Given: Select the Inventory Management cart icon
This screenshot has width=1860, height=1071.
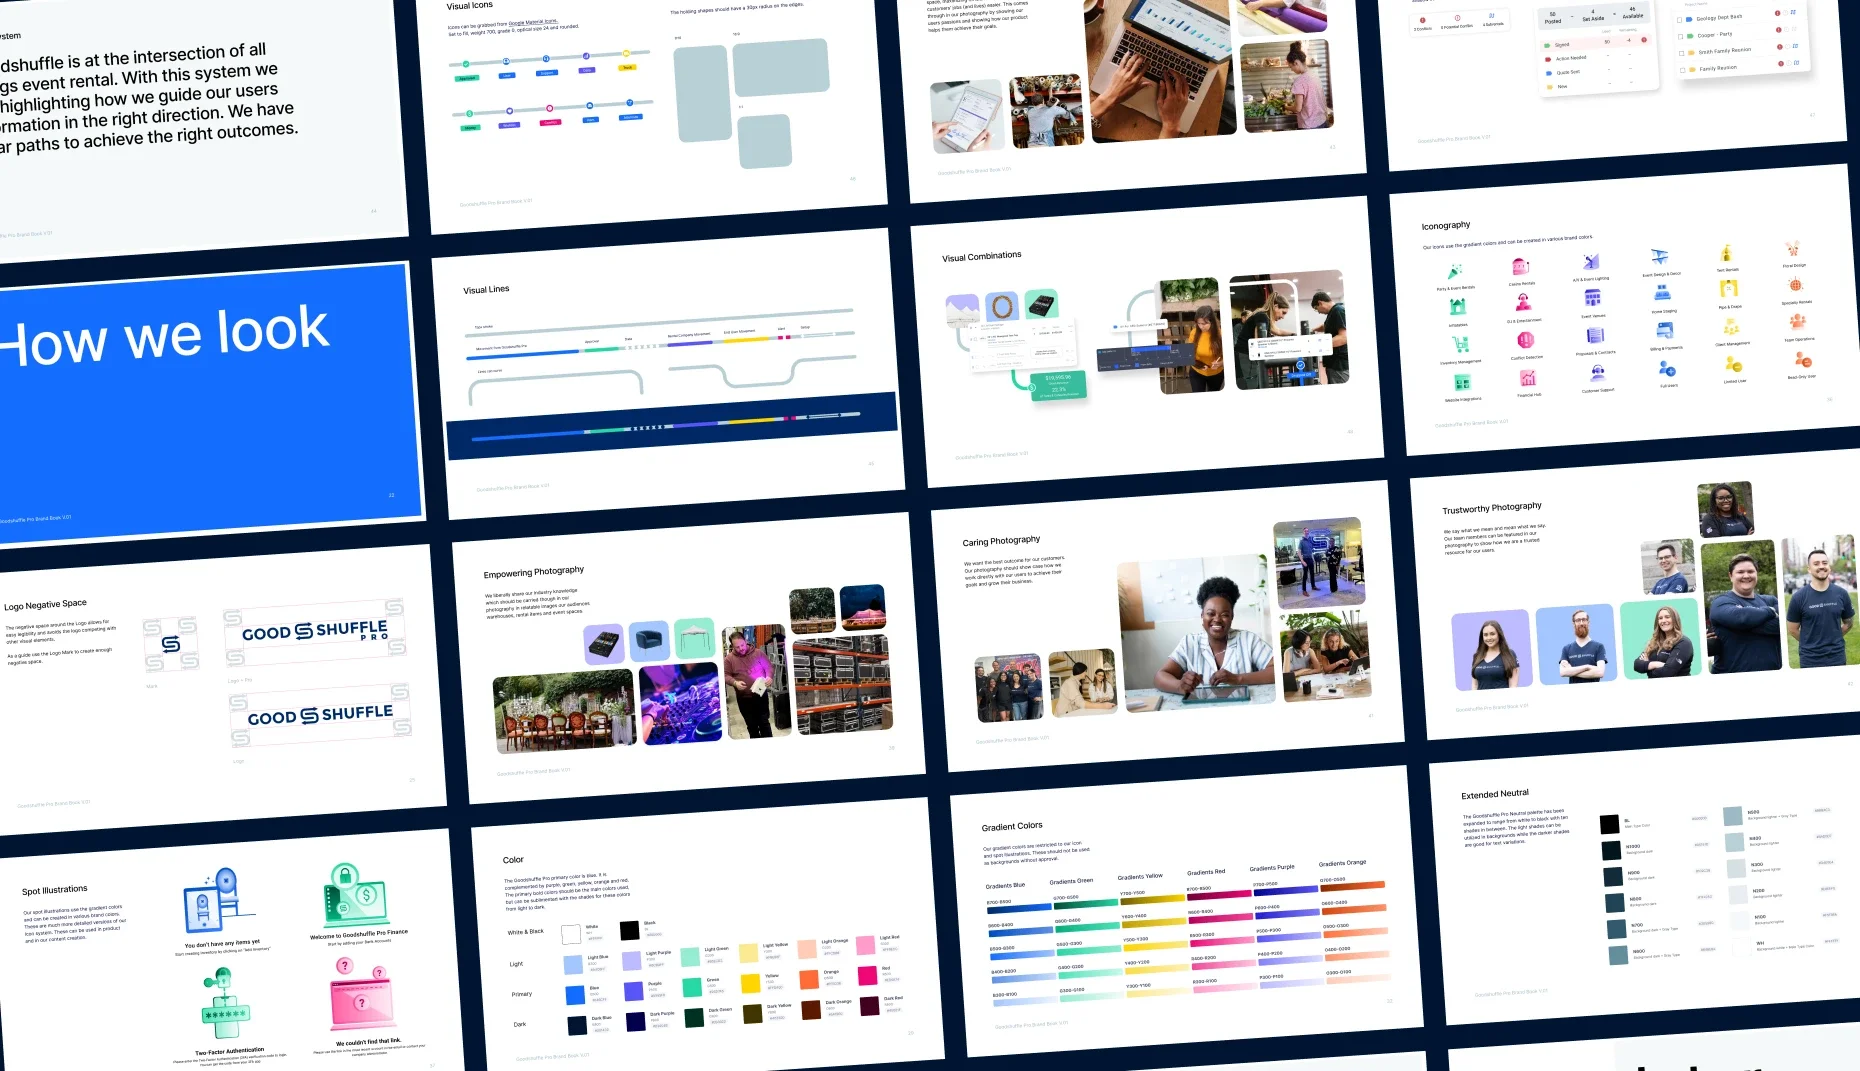Looking at the screenshot, I should [1460, 345].
